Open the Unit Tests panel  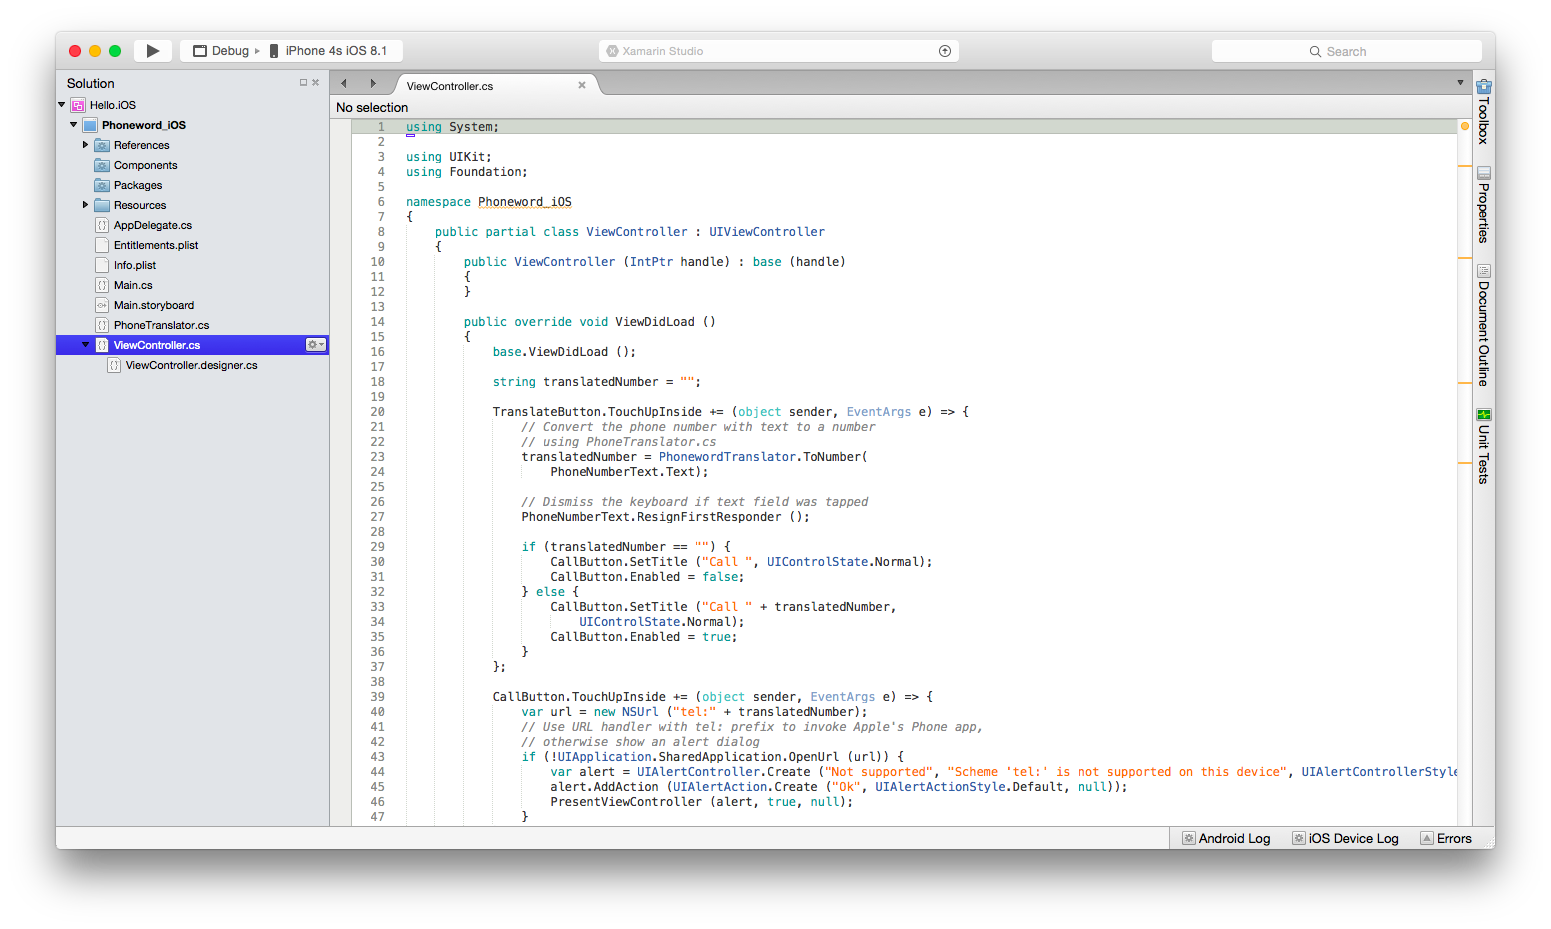(1484, 446)
